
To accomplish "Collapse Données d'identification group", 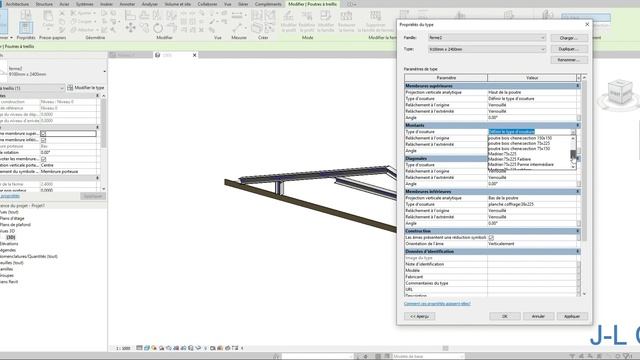I will pos(578,251).
